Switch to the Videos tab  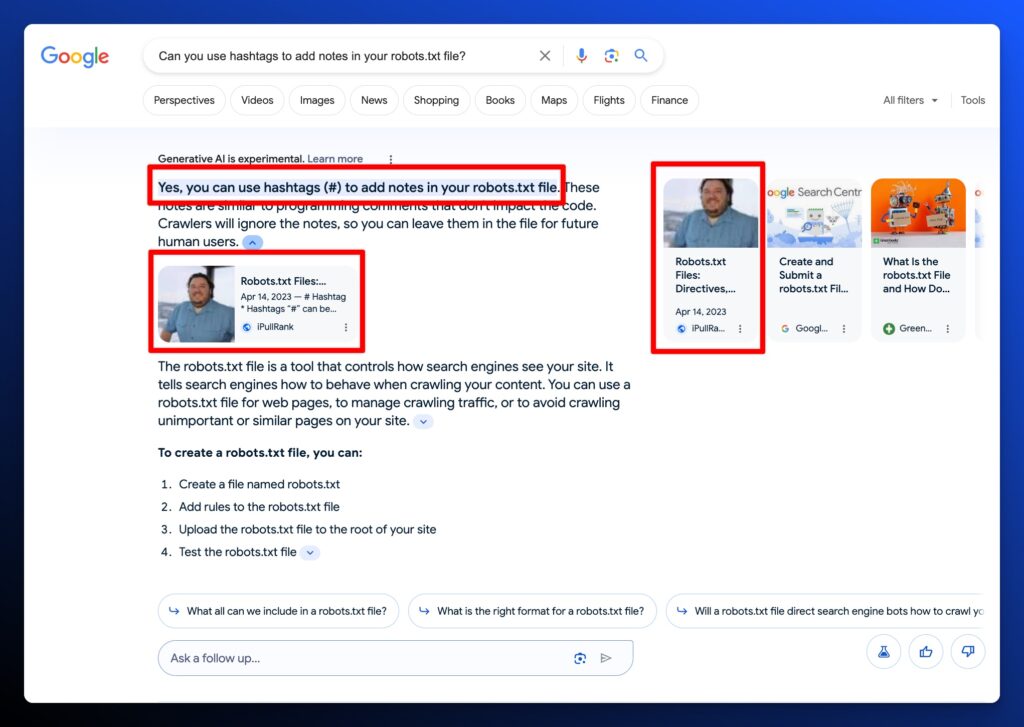click(257, 100)
